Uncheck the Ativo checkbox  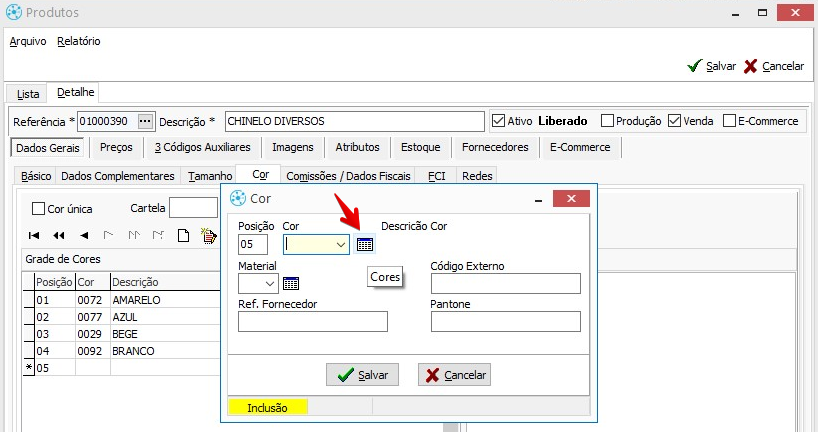tap(499, 121)
